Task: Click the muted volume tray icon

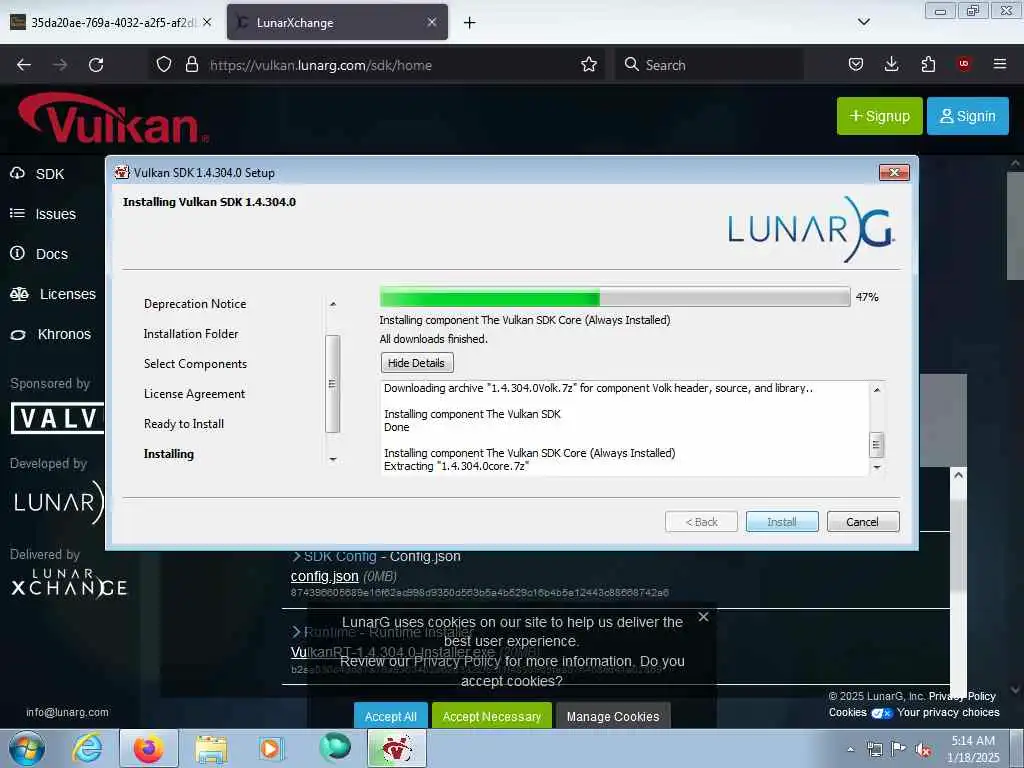Action: coord(923,750)
